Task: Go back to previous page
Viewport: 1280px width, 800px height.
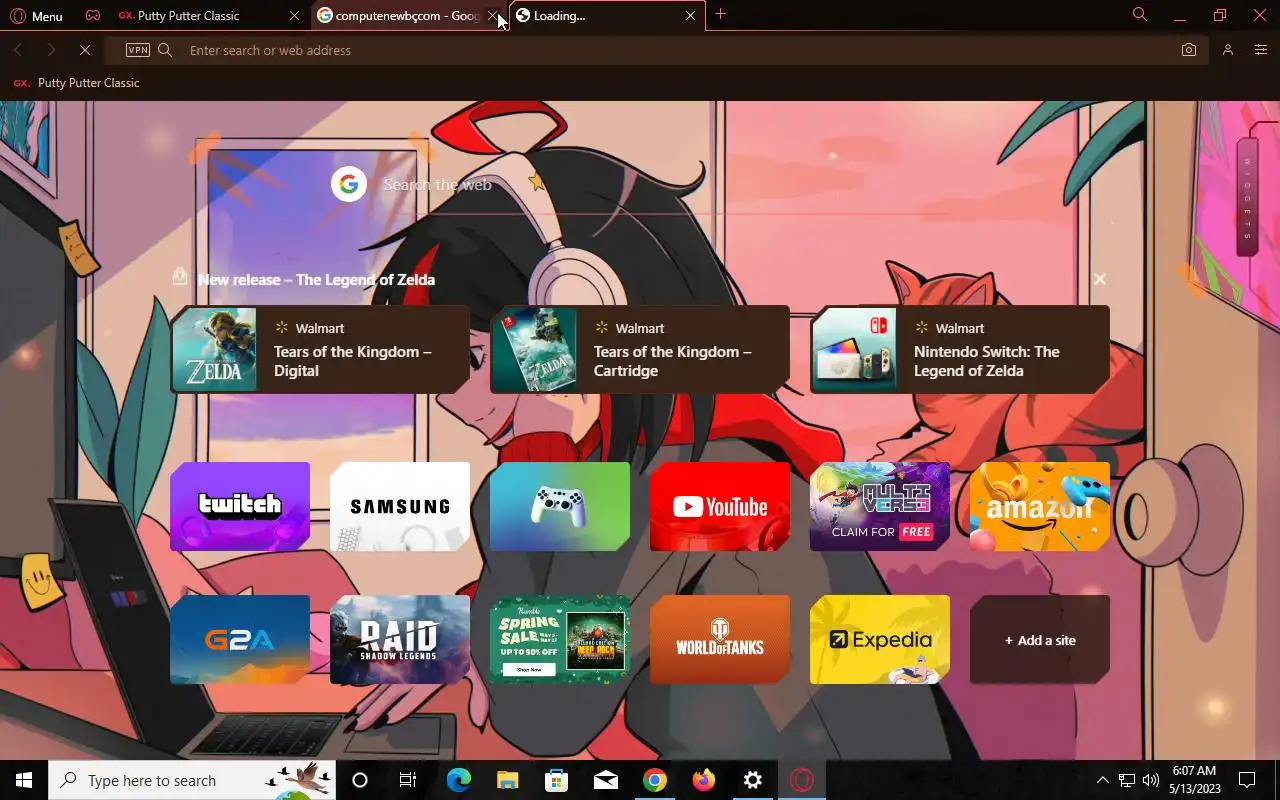Action: coord(18,50)
